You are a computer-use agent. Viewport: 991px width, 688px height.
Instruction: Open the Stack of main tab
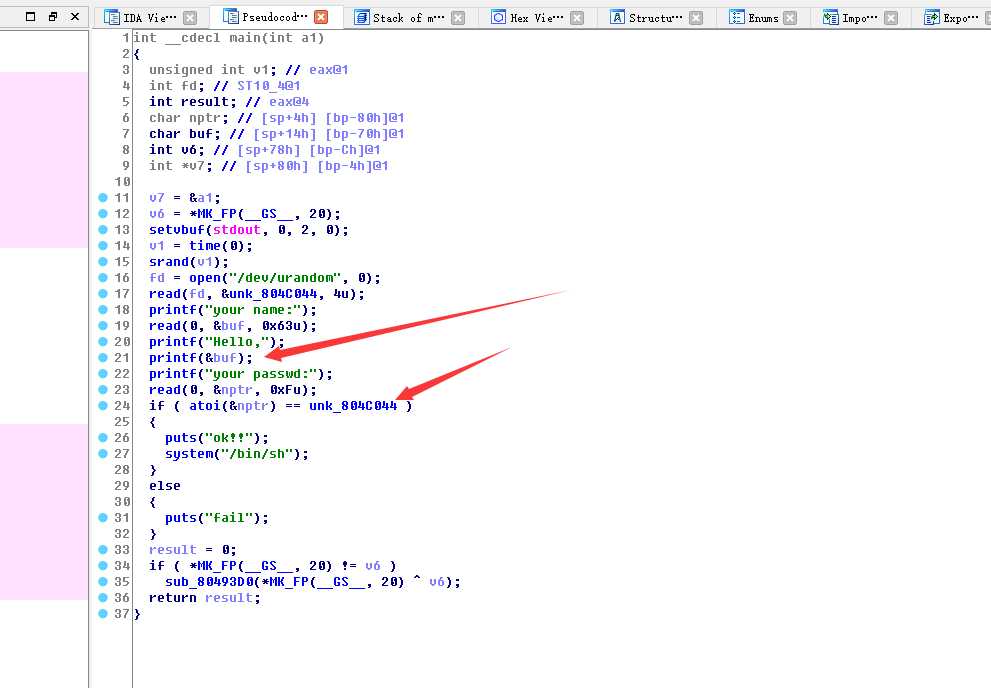[x=409, y=18]
